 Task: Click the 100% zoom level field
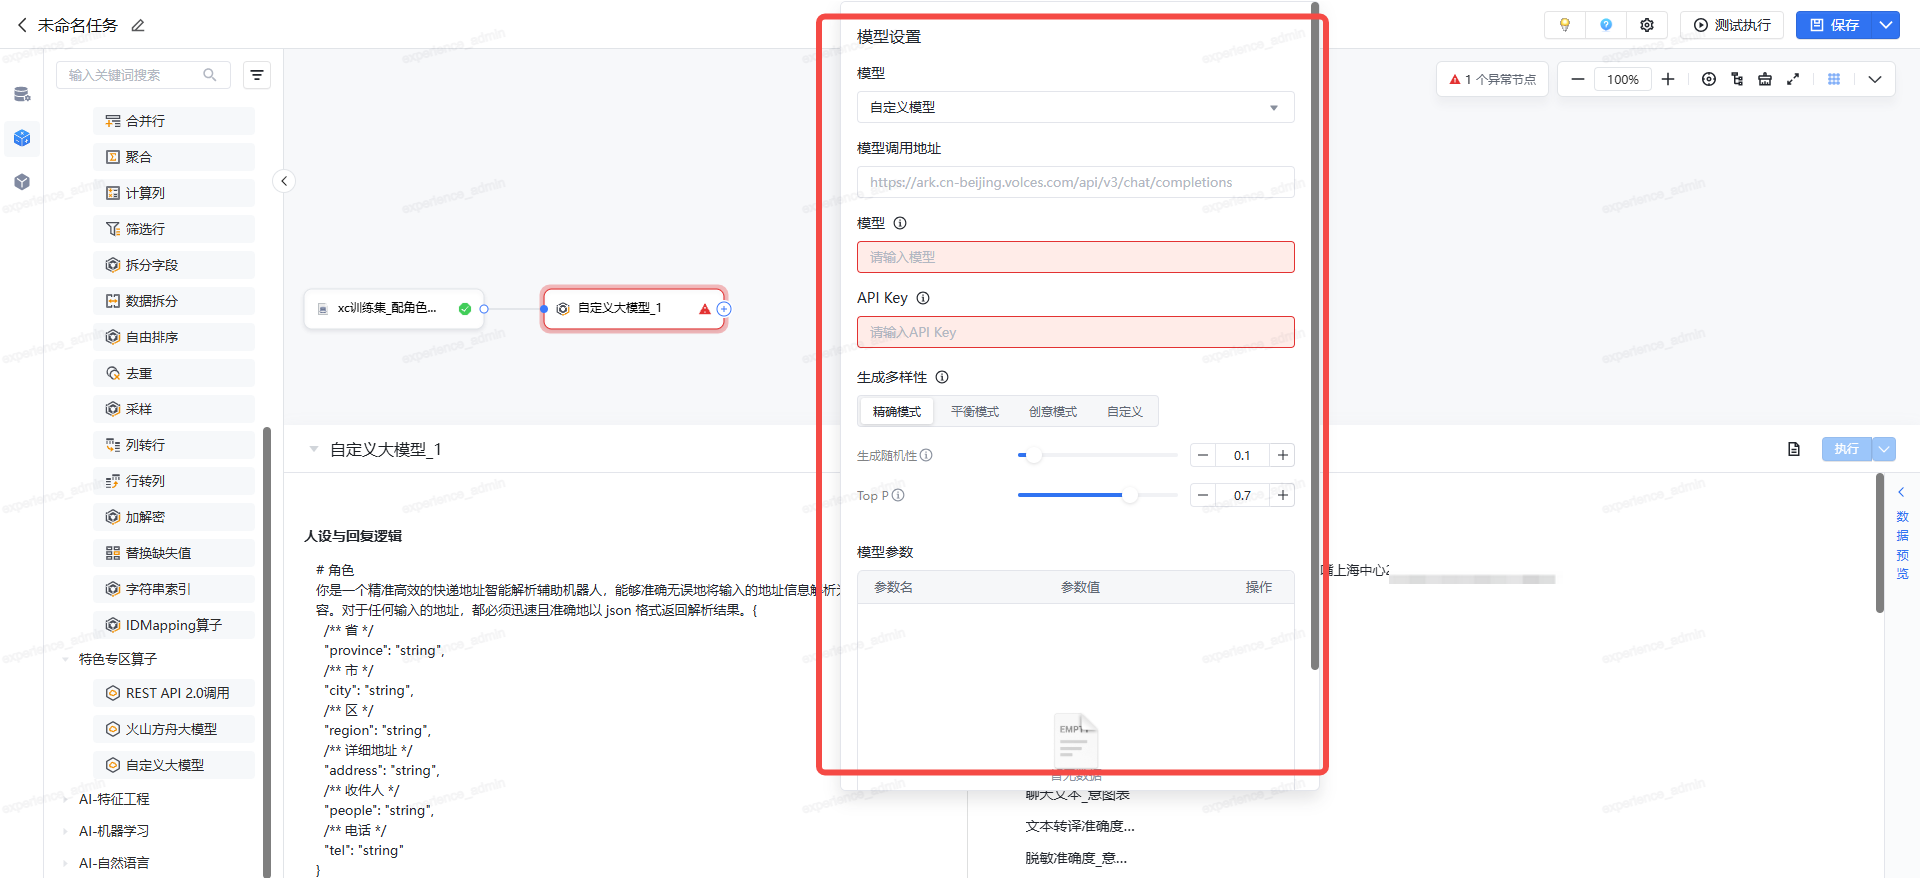pyautogui.click(x=1622, y=79)
